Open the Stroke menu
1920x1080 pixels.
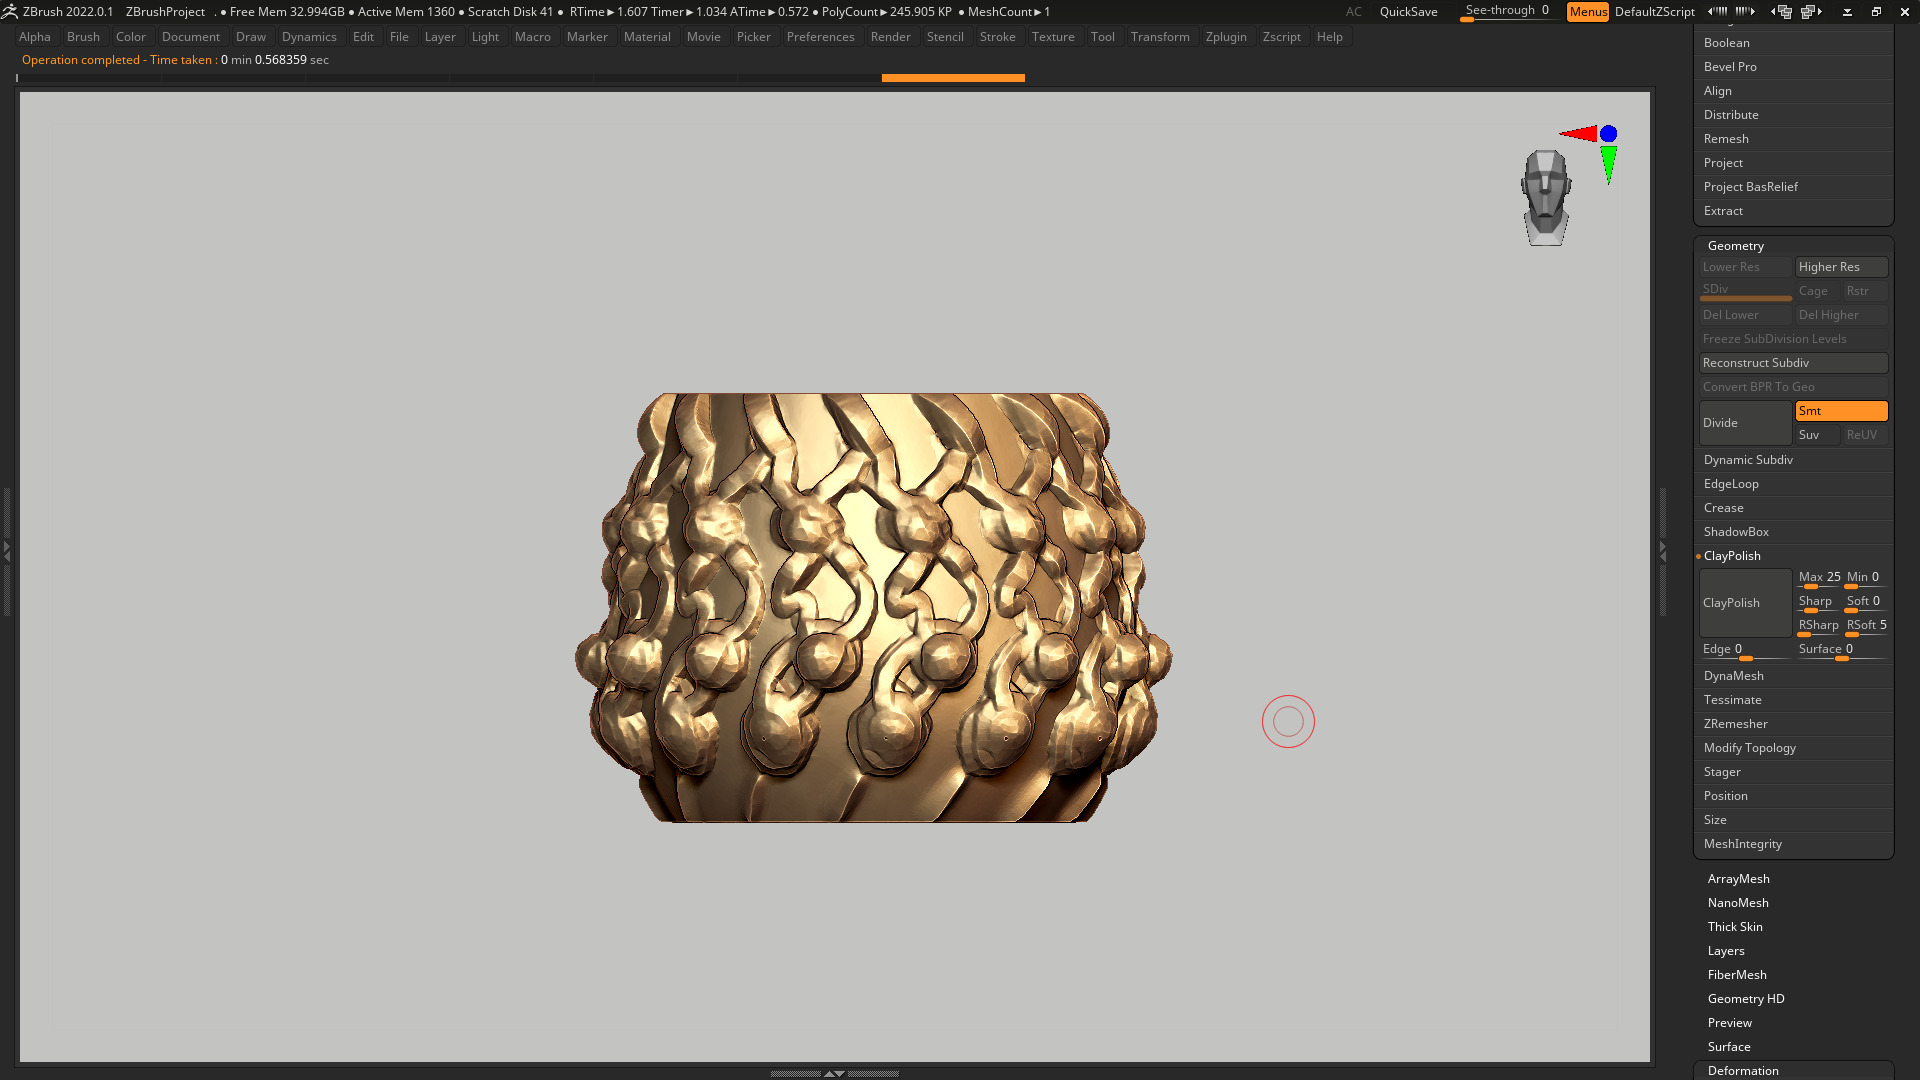click(x=997, y=37)
